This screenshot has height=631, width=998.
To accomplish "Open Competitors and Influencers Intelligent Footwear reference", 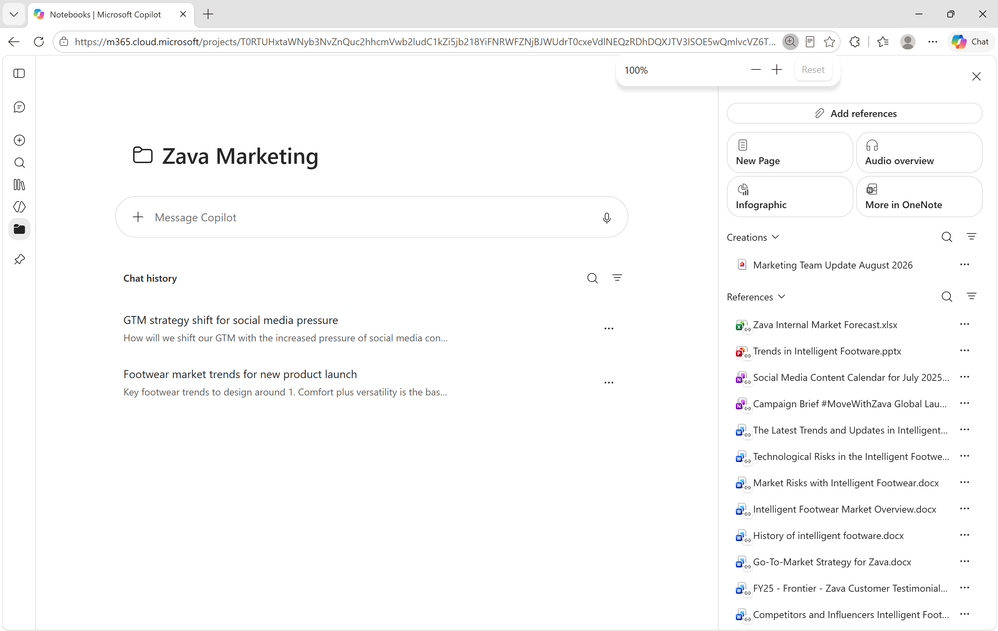I will [851, 614].
